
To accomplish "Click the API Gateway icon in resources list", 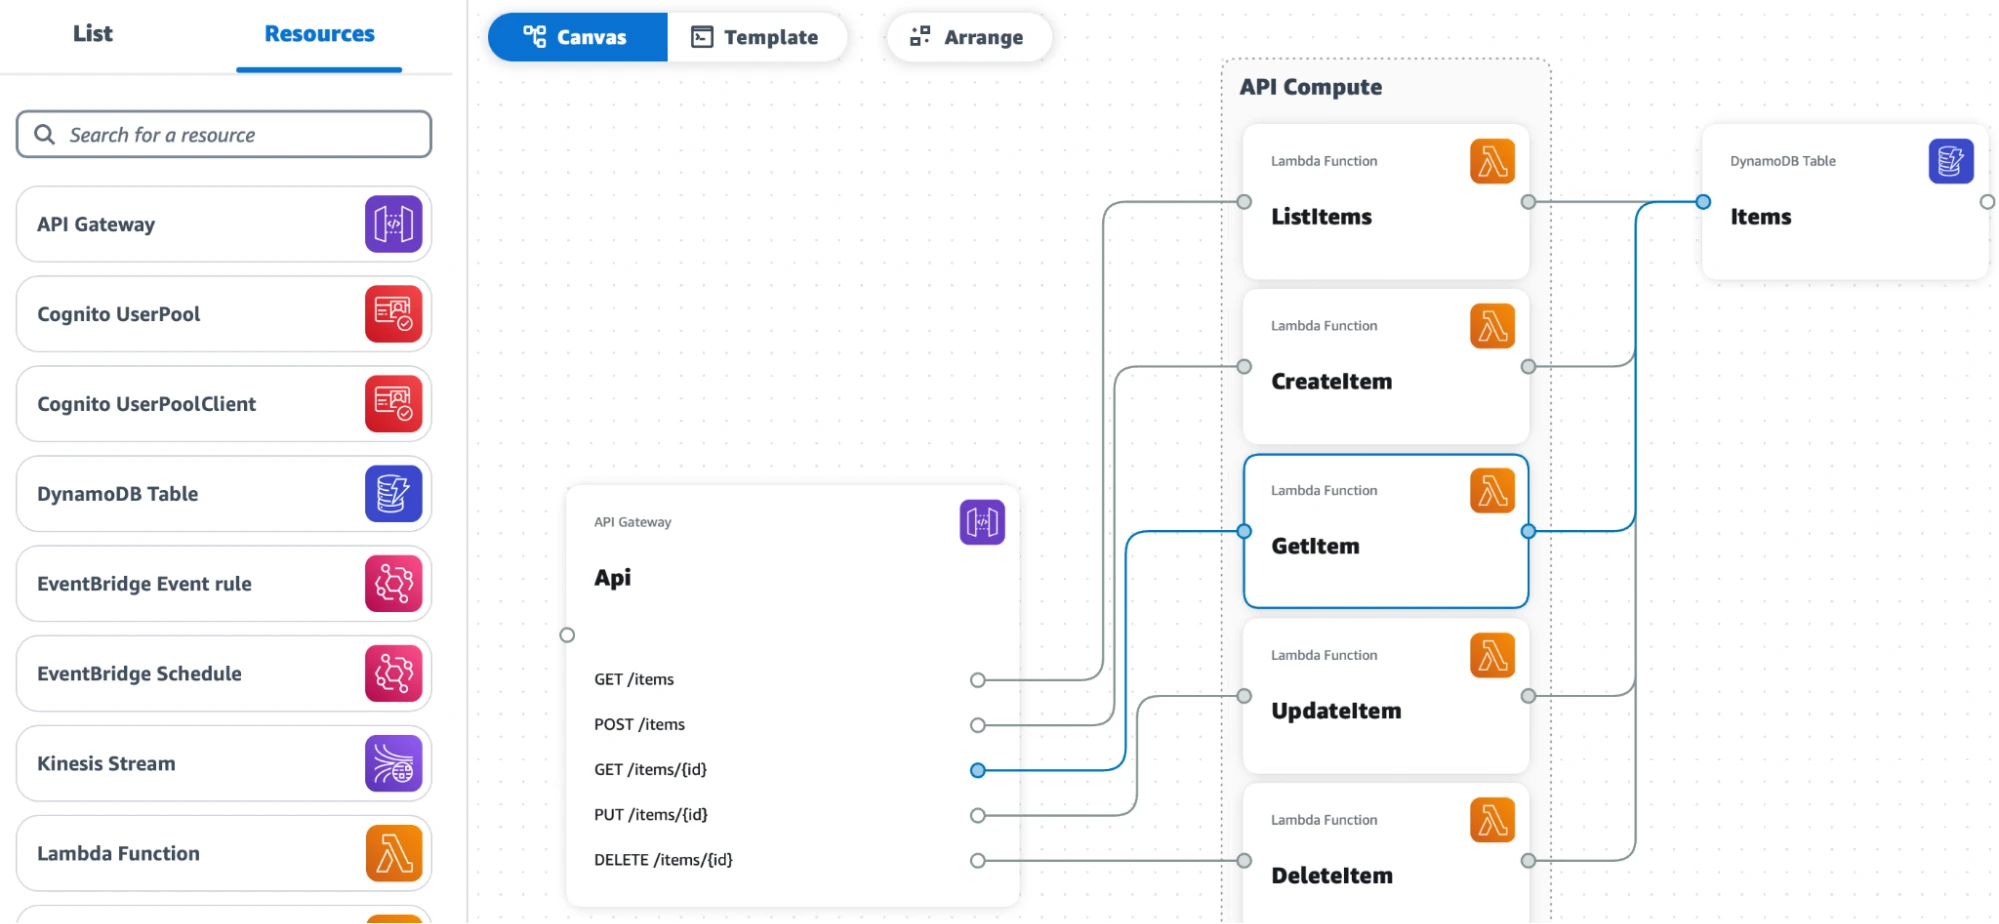I will pos(393,224).
